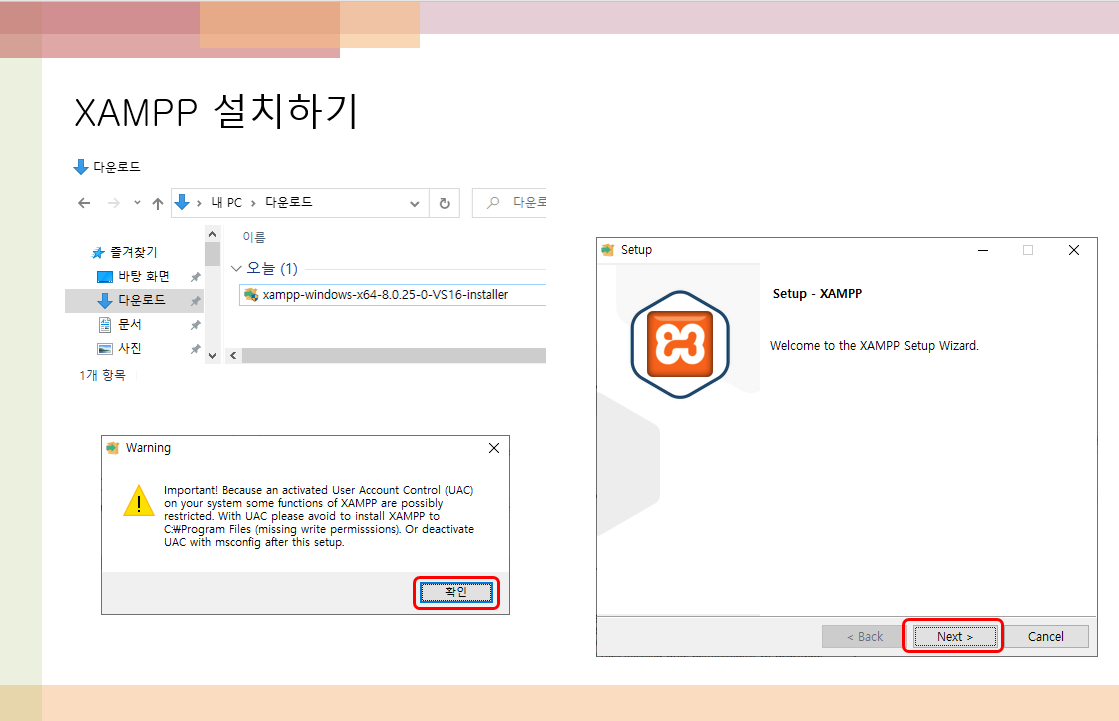Close the Setup window
Screen dimensions: 1119x721
pyautogui.click(x=1073, y=250)
